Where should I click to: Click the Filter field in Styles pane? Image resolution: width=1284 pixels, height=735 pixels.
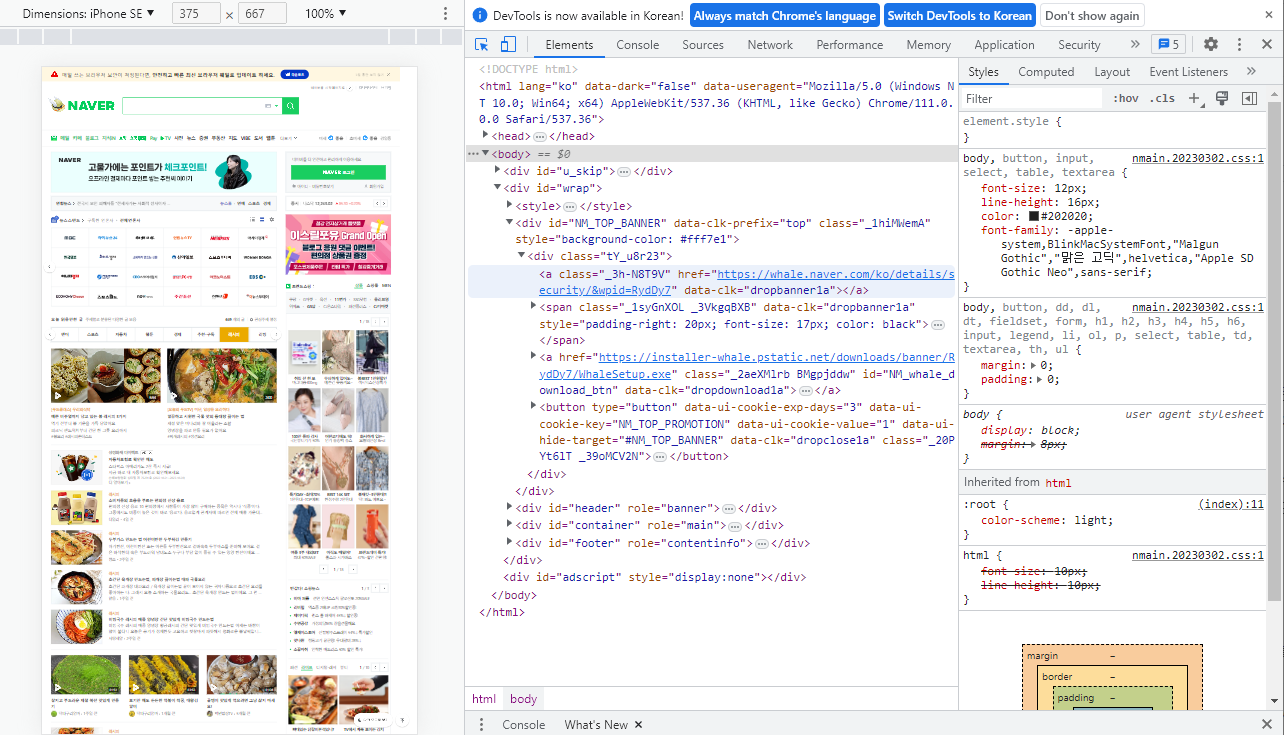1030,98
